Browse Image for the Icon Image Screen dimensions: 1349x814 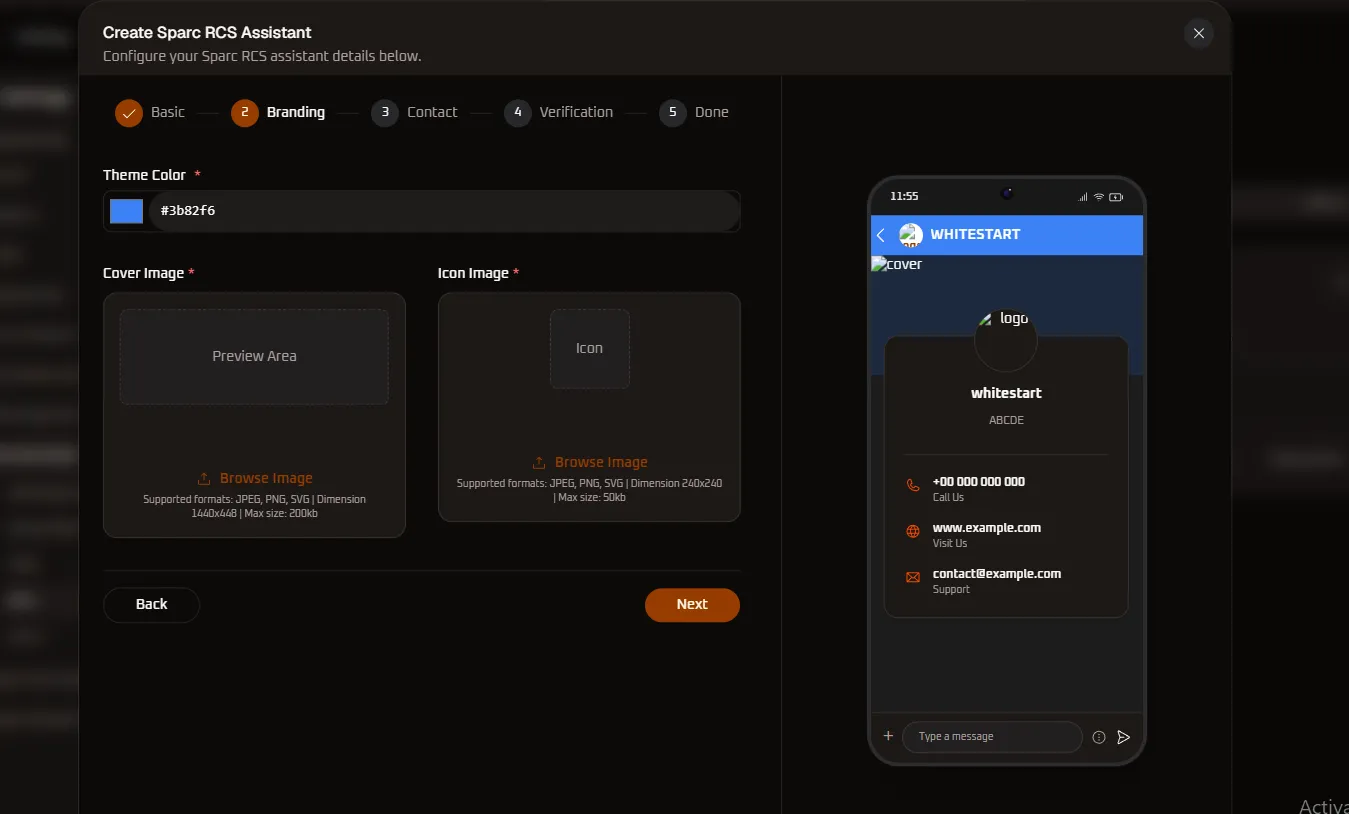click(590, 462)
